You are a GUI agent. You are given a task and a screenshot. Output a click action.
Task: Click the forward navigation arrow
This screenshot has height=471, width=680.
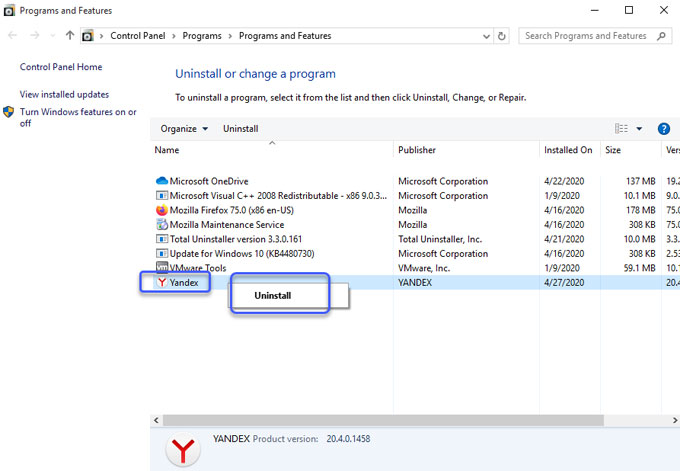[35, 36]
